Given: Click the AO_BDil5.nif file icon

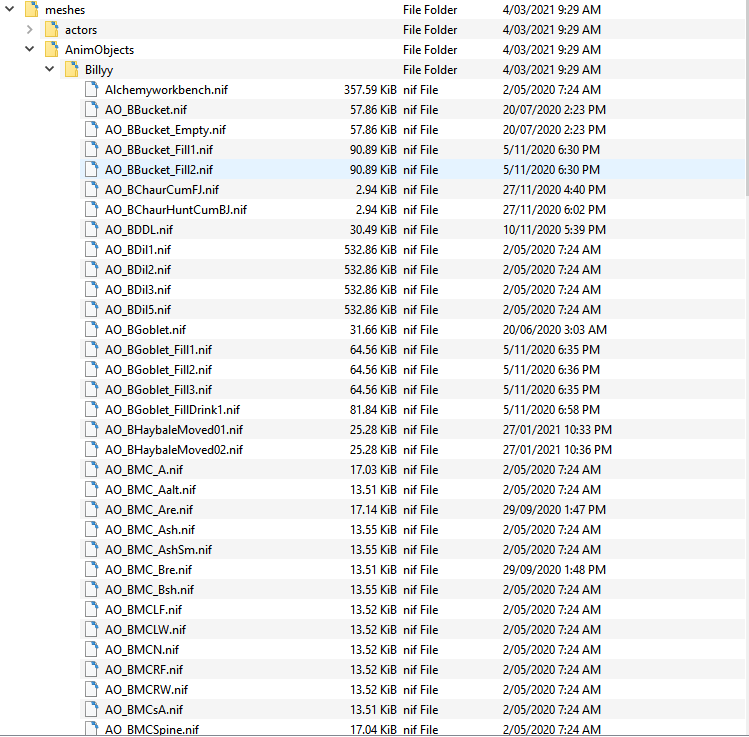Looking at the screenshot, I should [92, 310].
